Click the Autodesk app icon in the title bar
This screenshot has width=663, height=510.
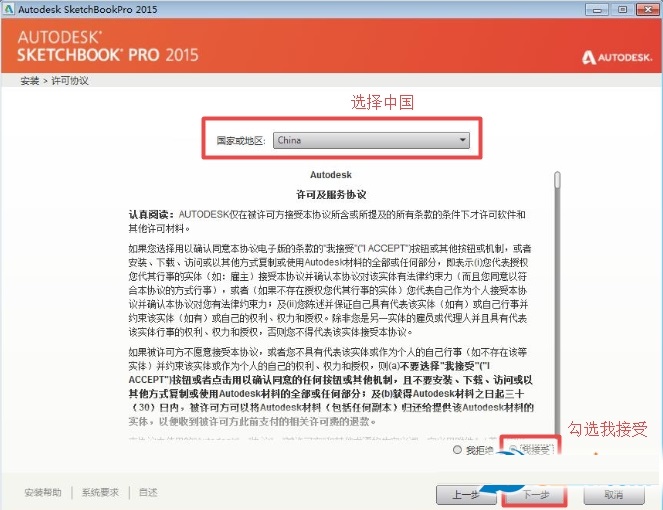8,9
